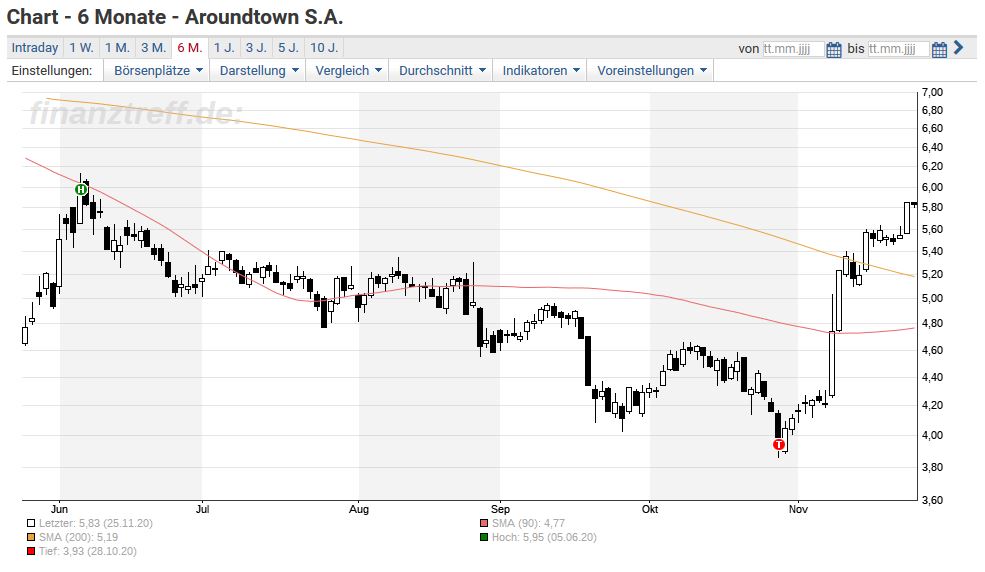Click the red Tief legend swatch
This screenshot has height=572, width=985.
[31, 551]
